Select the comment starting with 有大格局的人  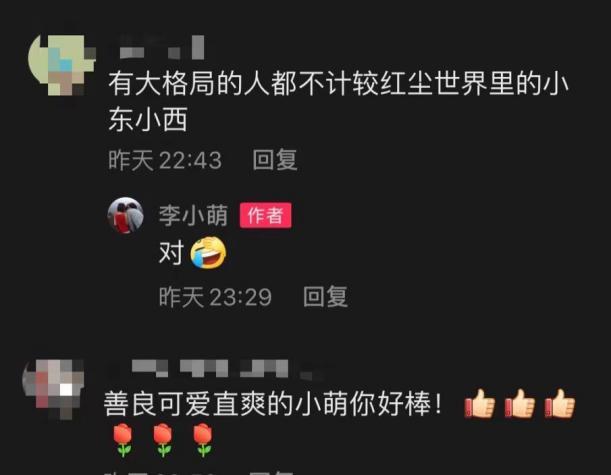pos(338,101)
